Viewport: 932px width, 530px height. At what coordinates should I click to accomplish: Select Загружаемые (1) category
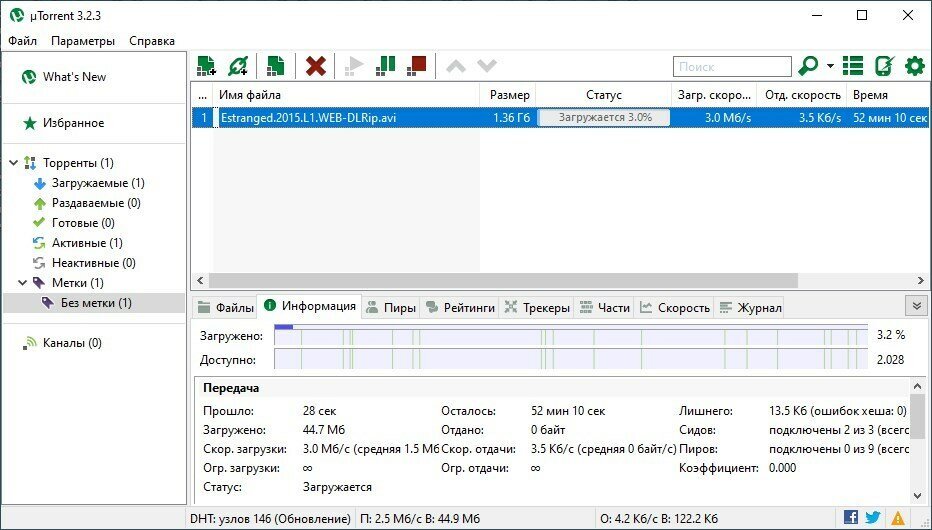(x=89, y=183)
